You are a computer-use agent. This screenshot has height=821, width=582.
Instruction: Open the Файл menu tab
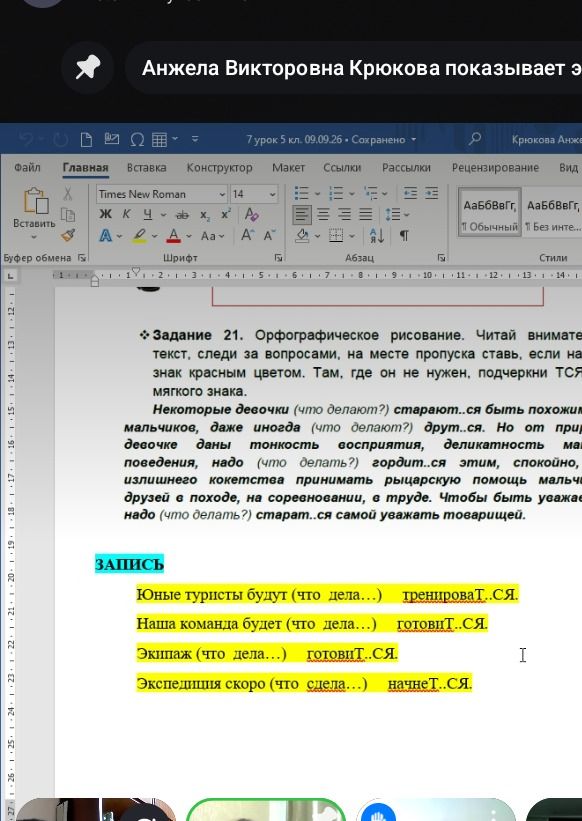pyautogui.click(x=27, y=168)
